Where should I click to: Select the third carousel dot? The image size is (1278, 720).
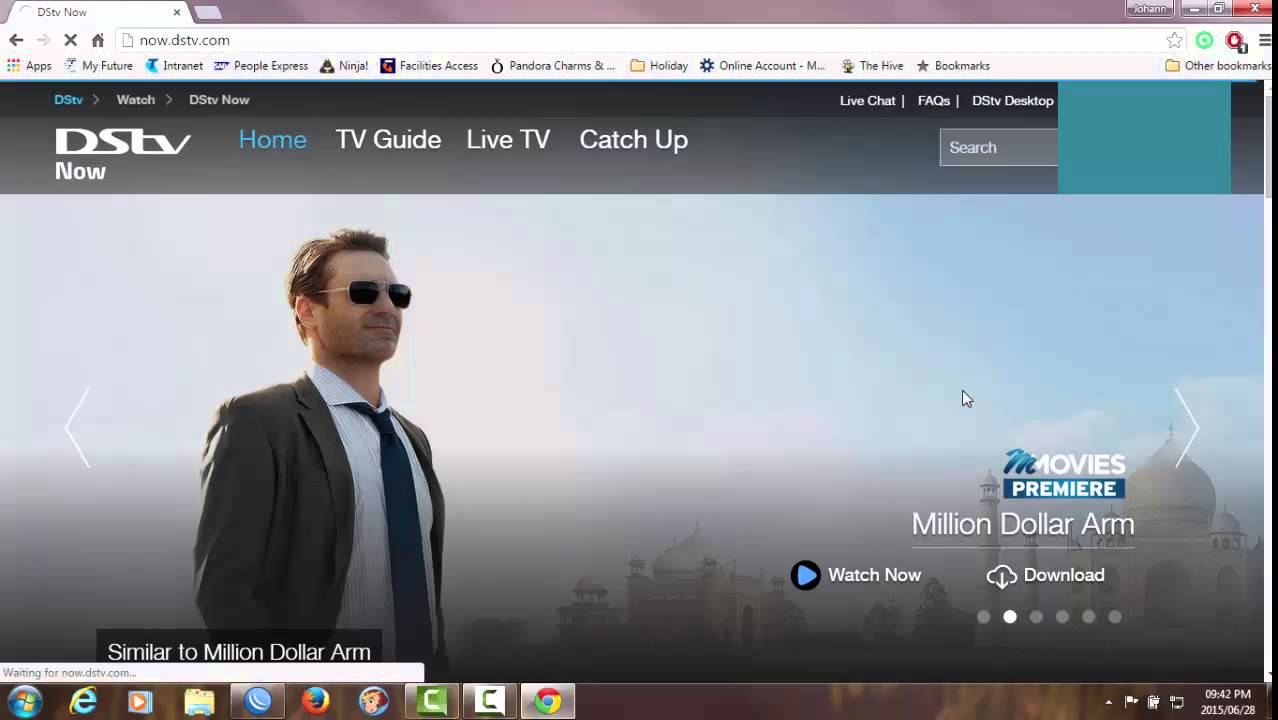coord(1036,617)
